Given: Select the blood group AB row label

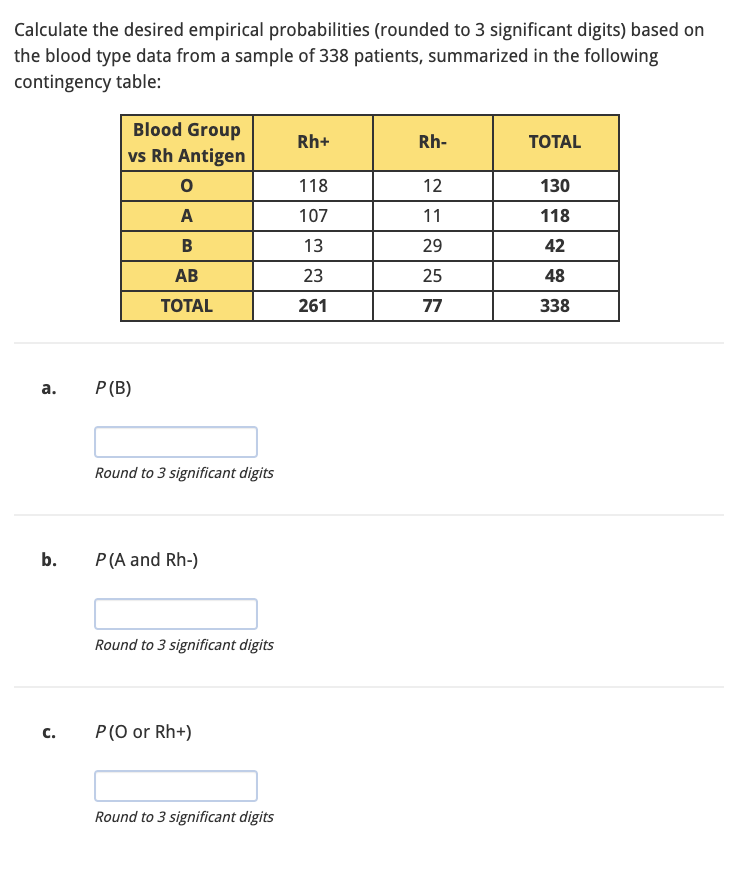Looking at the screenshot, I should 185,275.
